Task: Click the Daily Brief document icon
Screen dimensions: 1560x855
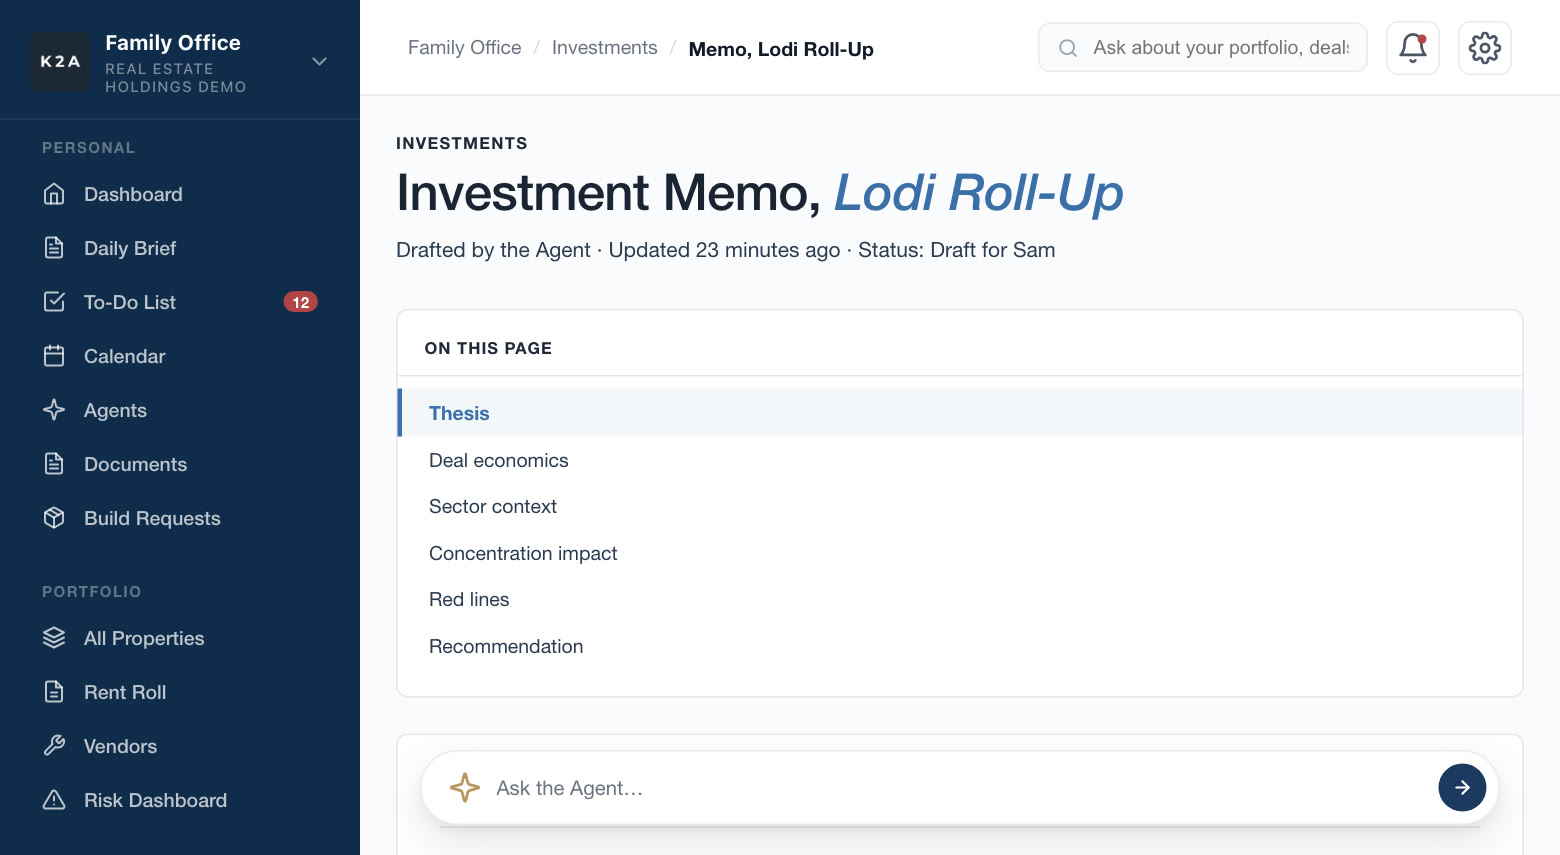Action: 54,248
